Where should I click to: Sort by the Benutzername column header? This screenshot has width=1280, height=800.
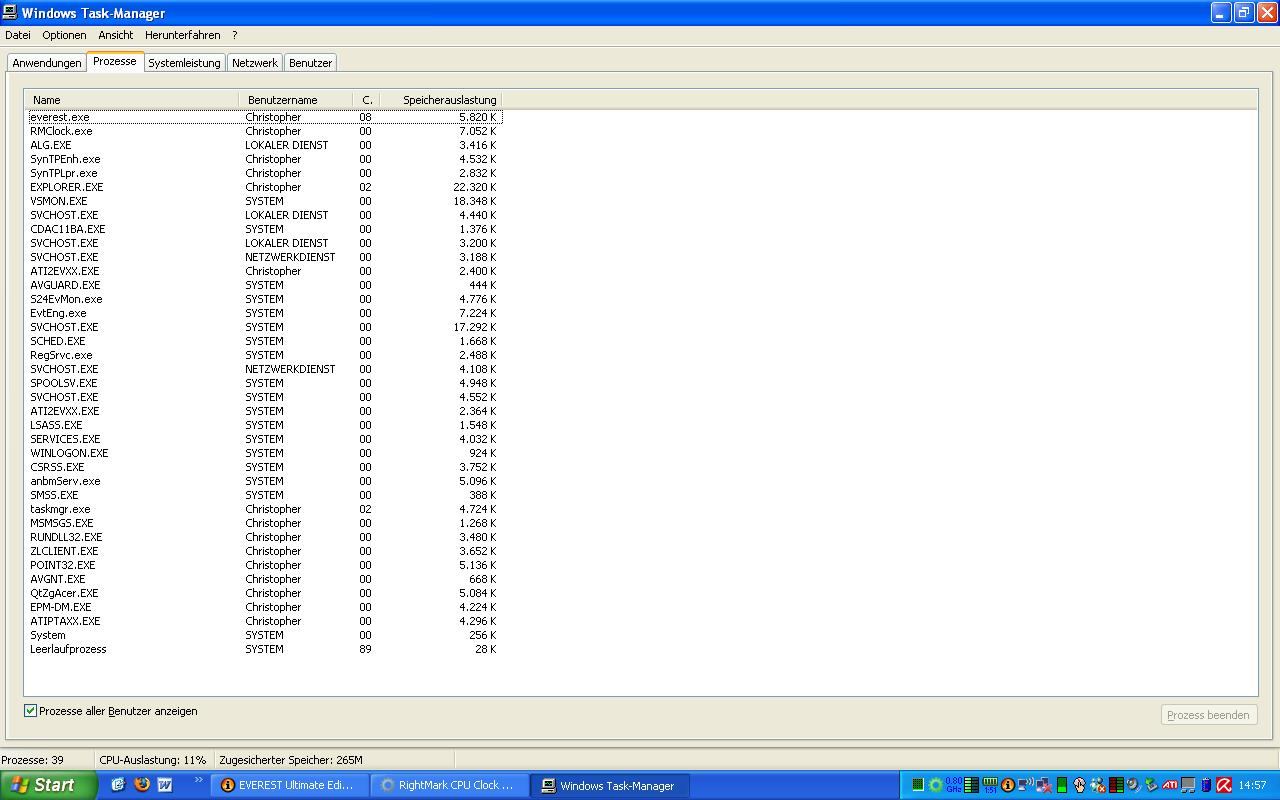click(x=296, y=100)
